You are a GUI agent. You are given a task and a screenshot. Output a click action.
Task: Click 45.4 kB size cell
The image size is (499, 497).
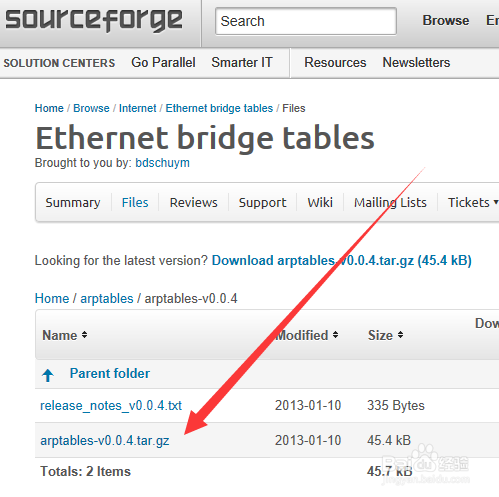pos(389,440)
